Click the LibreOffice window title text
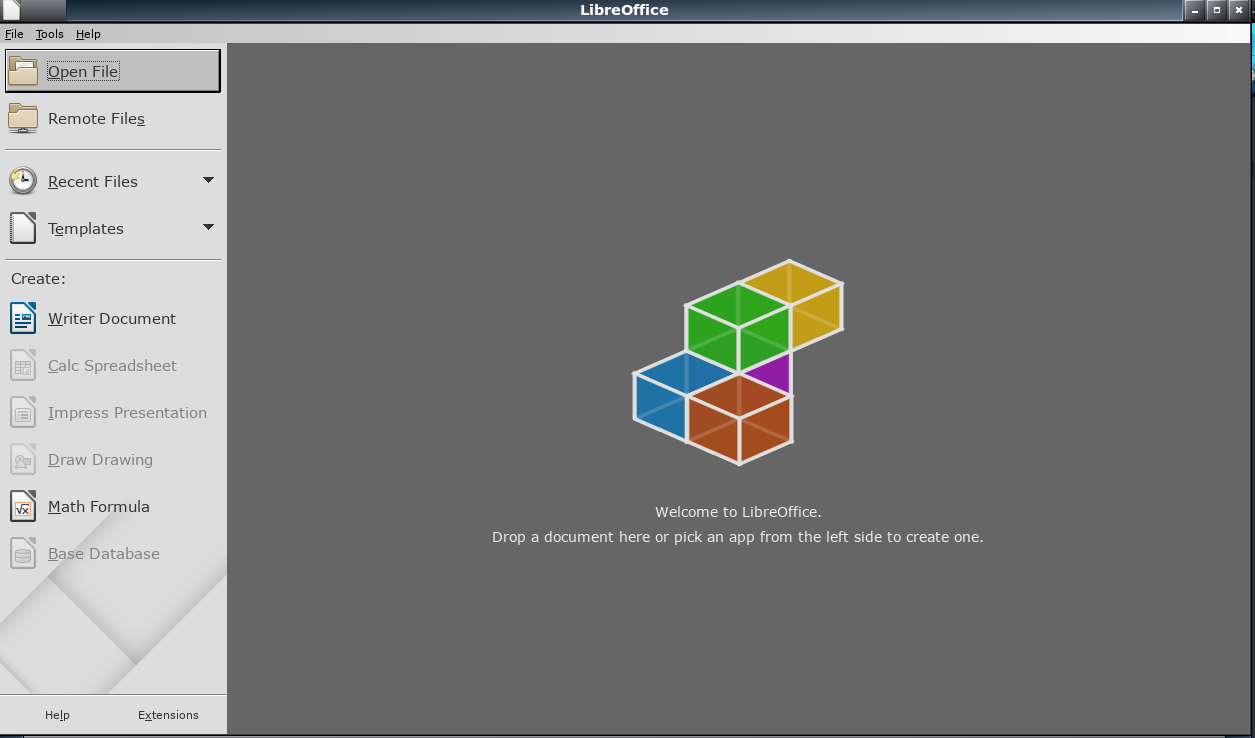The width and height of the screenshot is (1255, 738). 624,10
